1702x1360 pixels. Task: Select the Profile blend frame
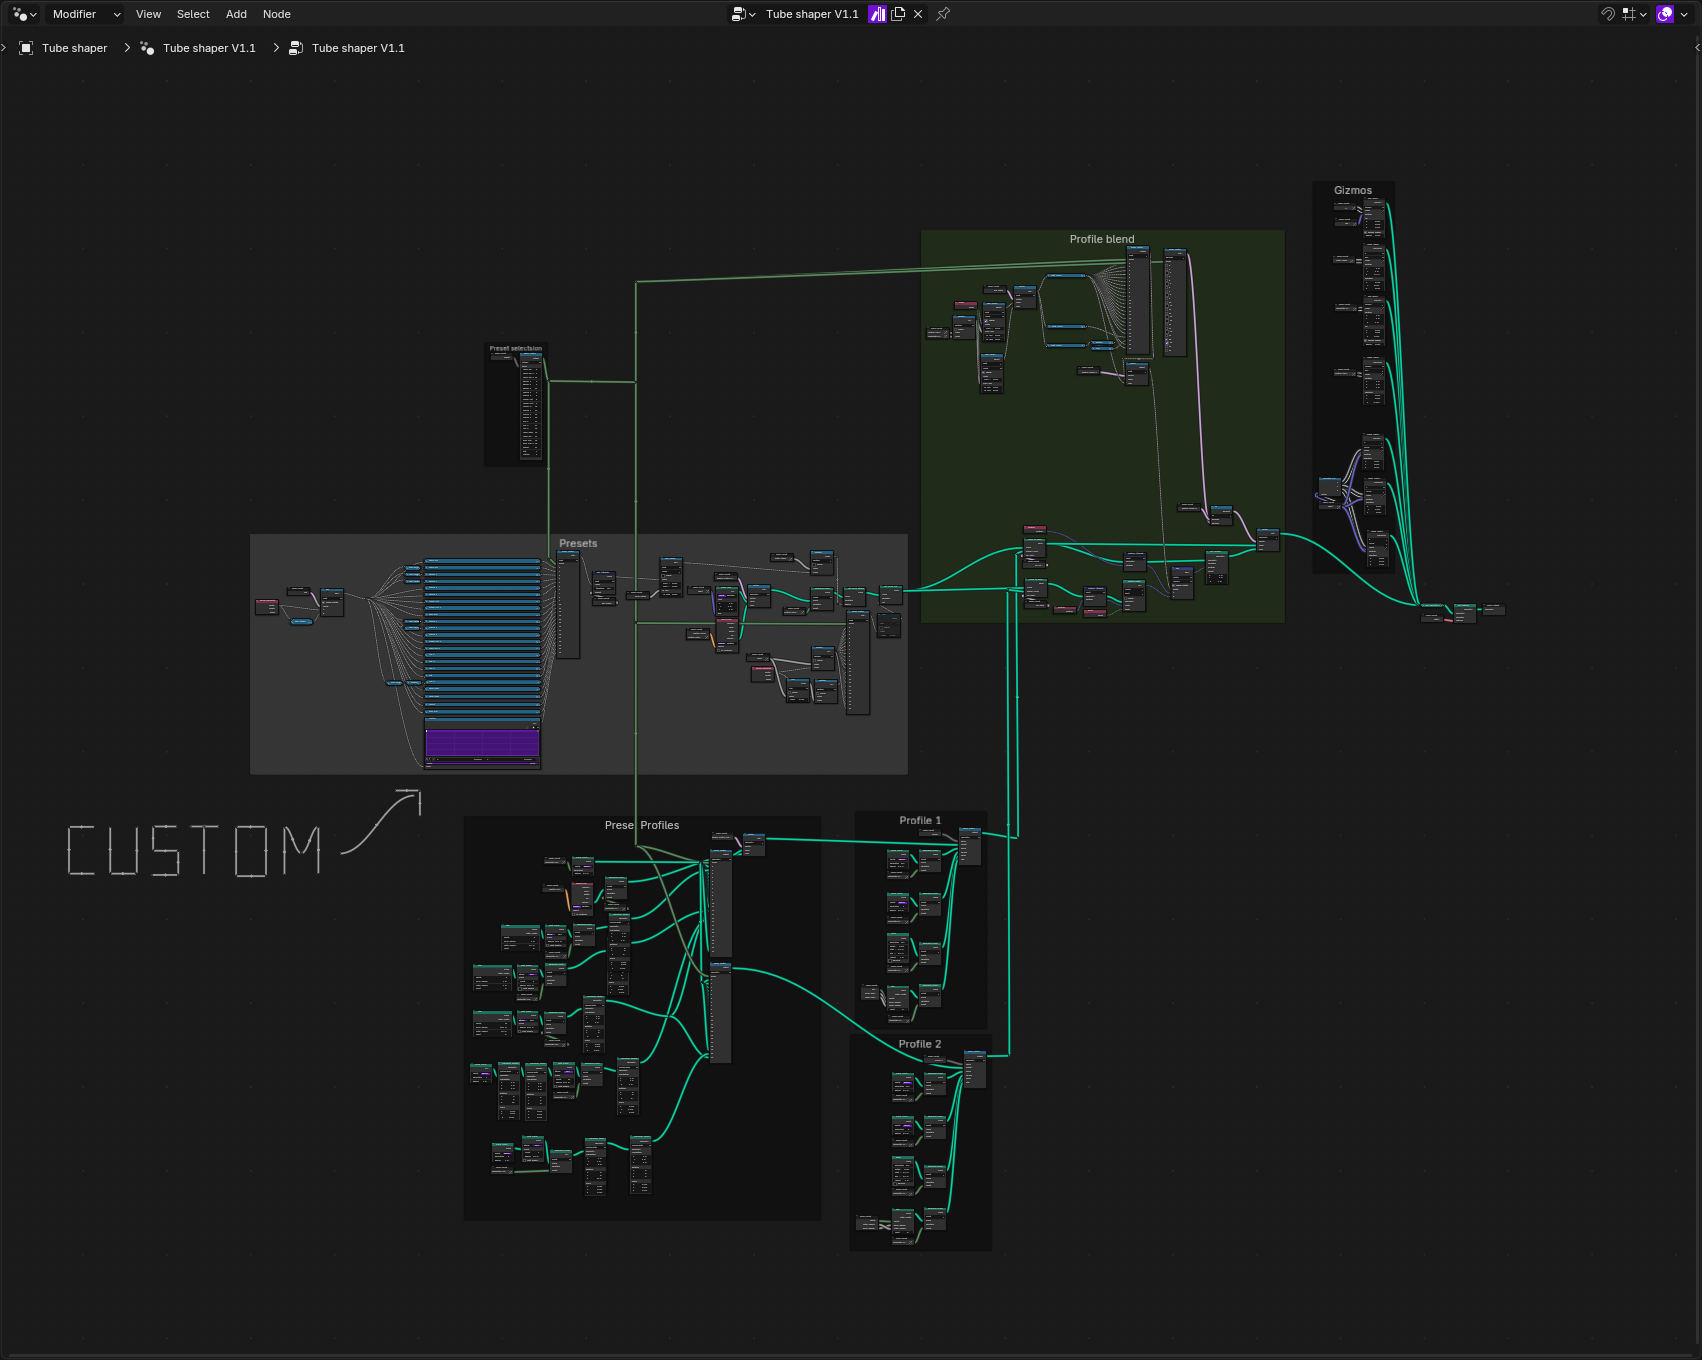[x=1100, y=240]
